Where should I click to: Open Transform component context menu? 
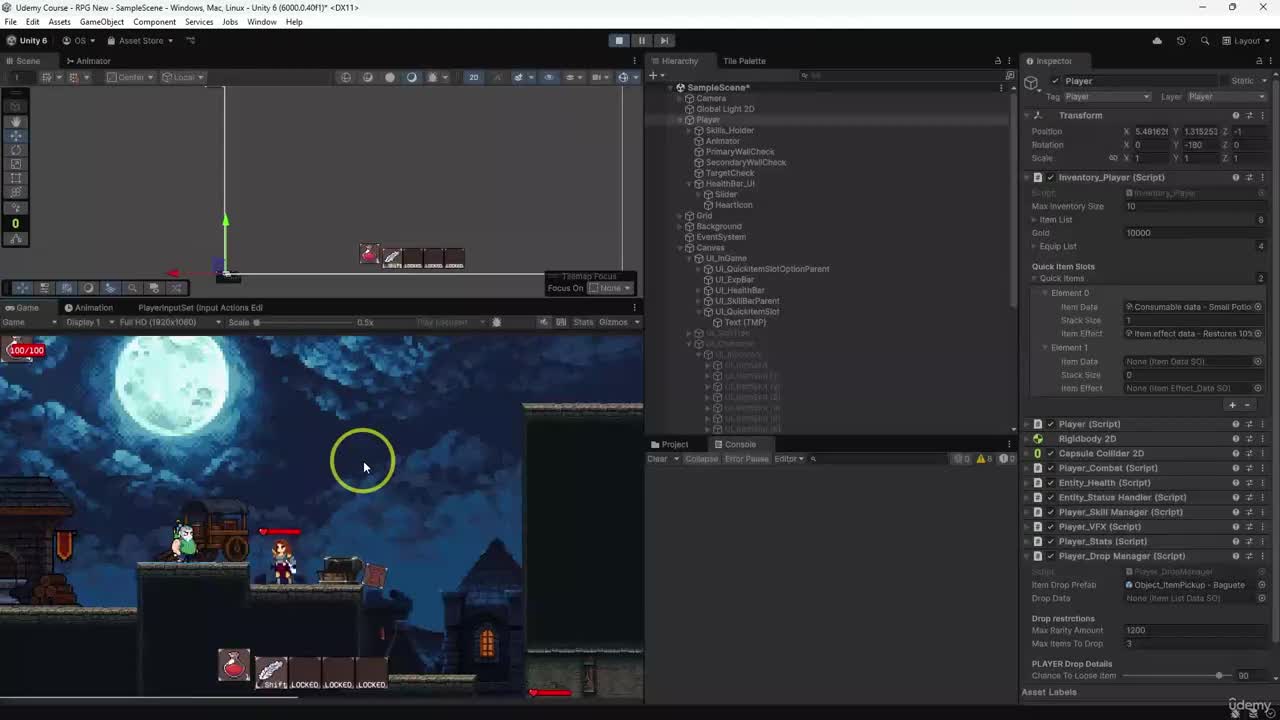coord(1262,115)
